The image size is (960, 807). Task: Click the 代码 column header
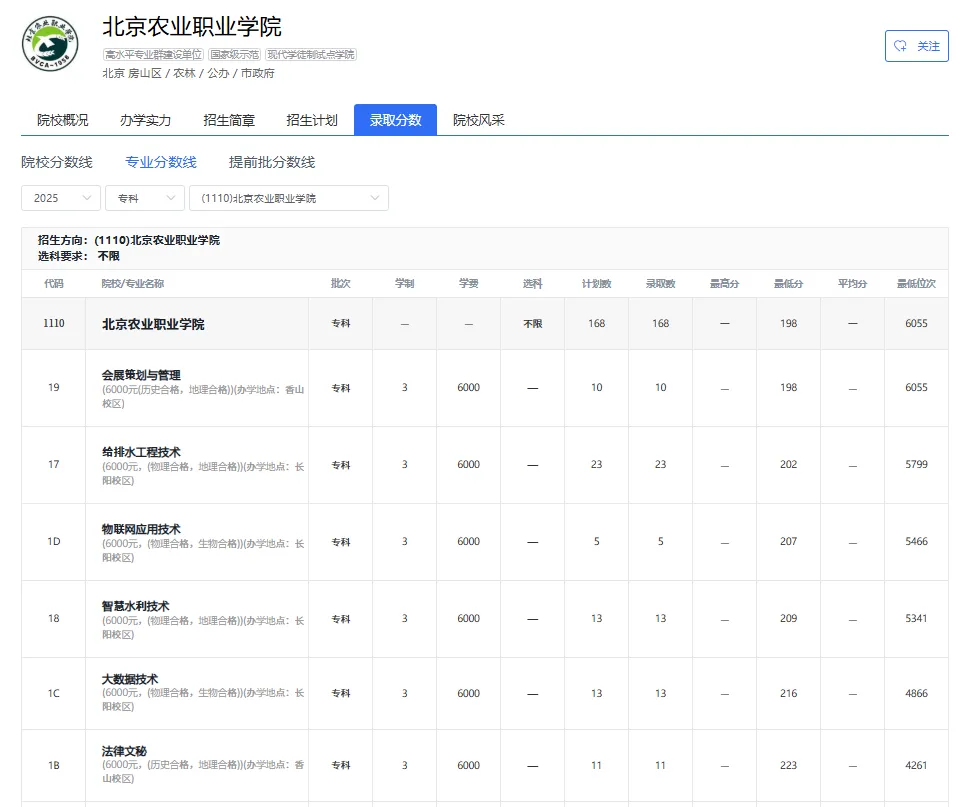(x=53, y=283)
